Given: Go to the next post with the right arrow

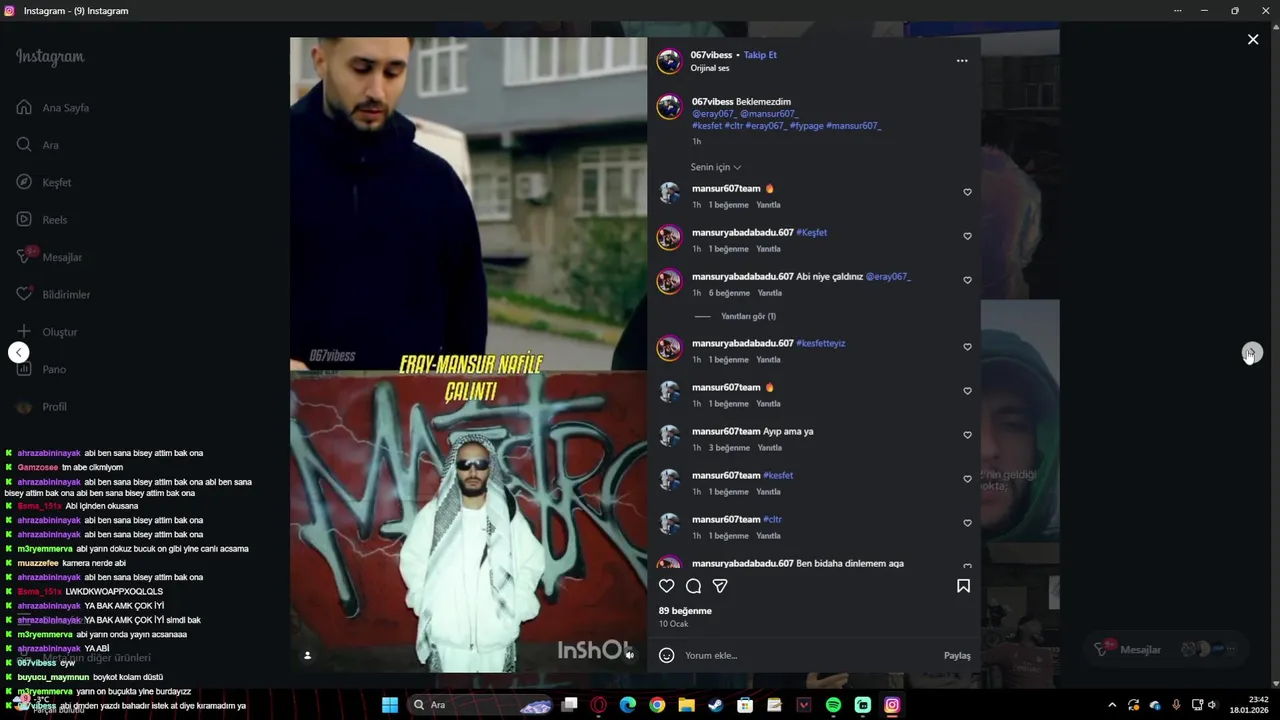Looking at the screenshot, I should [x=1252, y=353].
